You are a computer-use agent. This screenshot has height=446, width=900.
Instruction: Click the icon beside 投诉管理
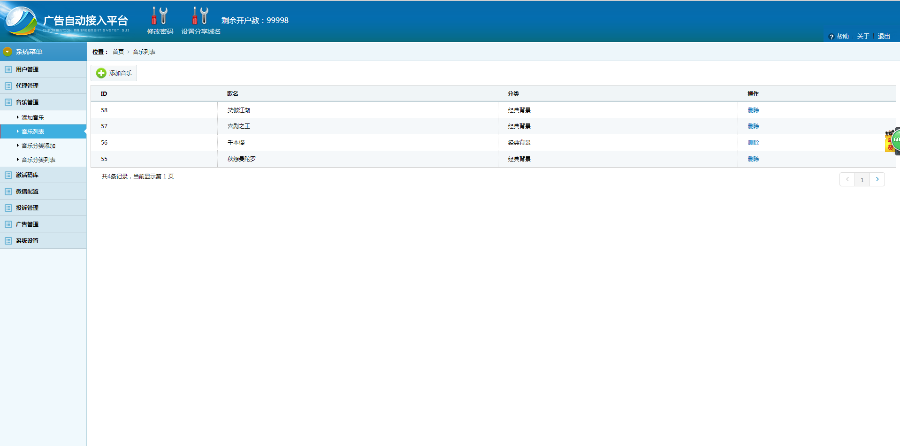[8, 207]
